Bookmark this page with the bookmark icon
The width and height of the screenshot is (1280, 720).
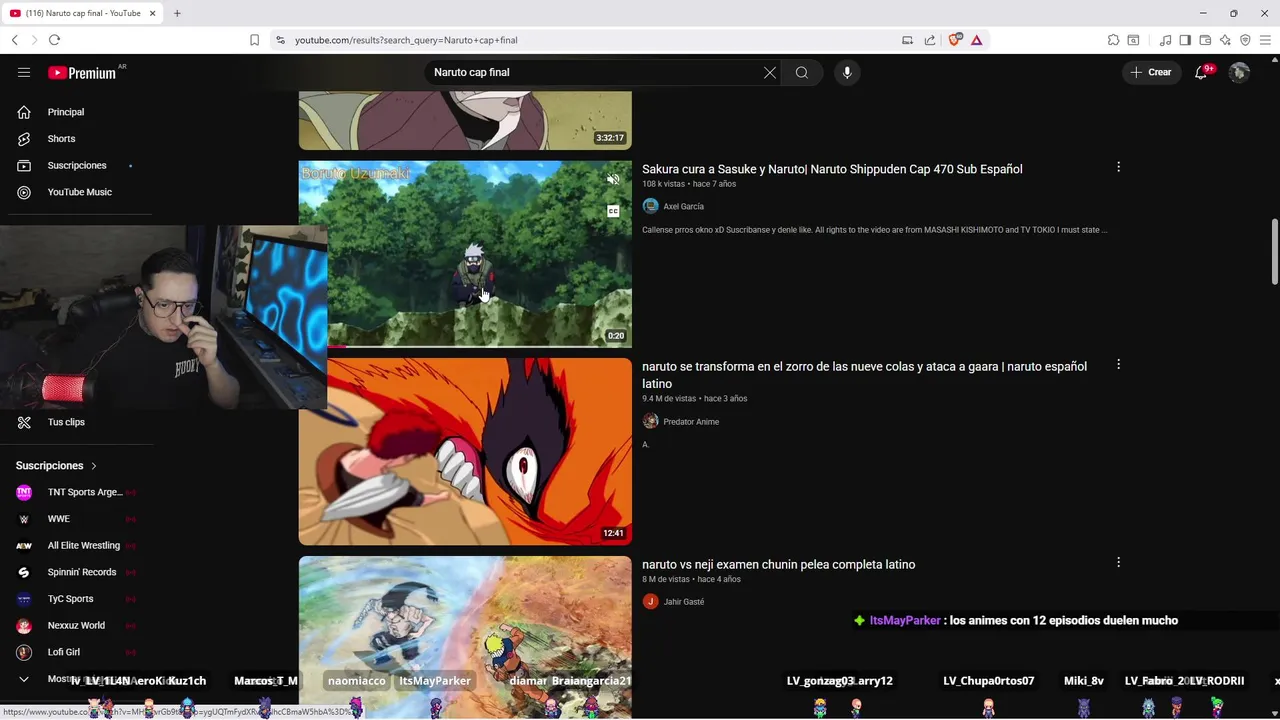[x=254, y=40]
